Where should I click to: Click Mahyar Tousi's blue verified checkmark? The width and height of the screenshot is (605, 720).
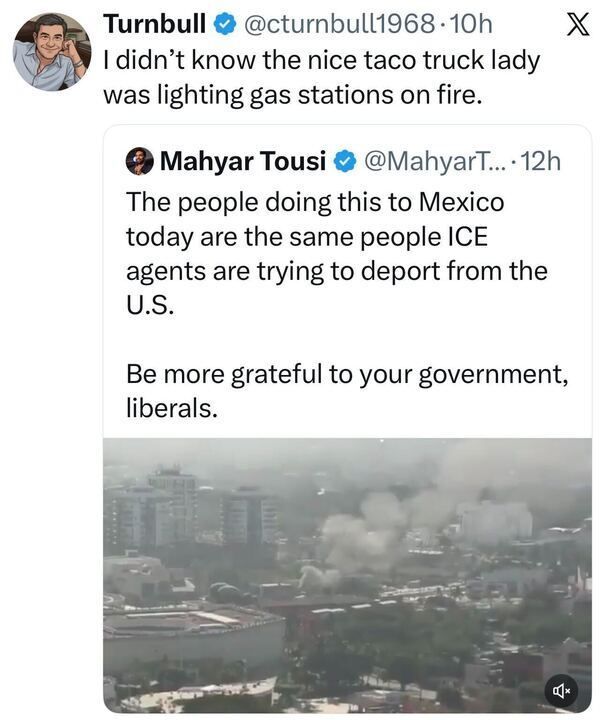[343, 161]
